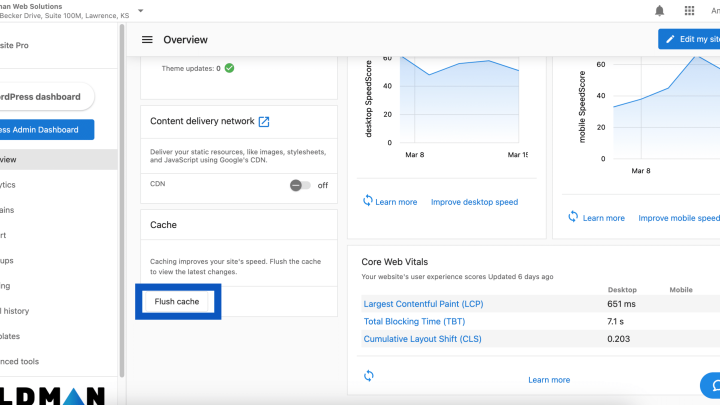Click the 651 ms LCP value

point(621,304)
